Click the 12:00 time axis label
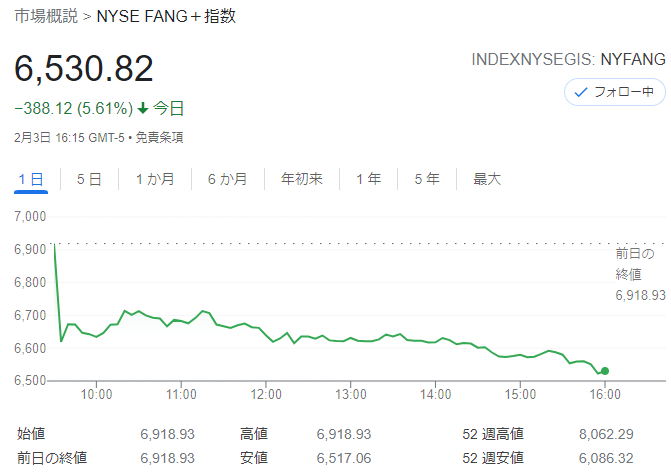 [266, 394]
